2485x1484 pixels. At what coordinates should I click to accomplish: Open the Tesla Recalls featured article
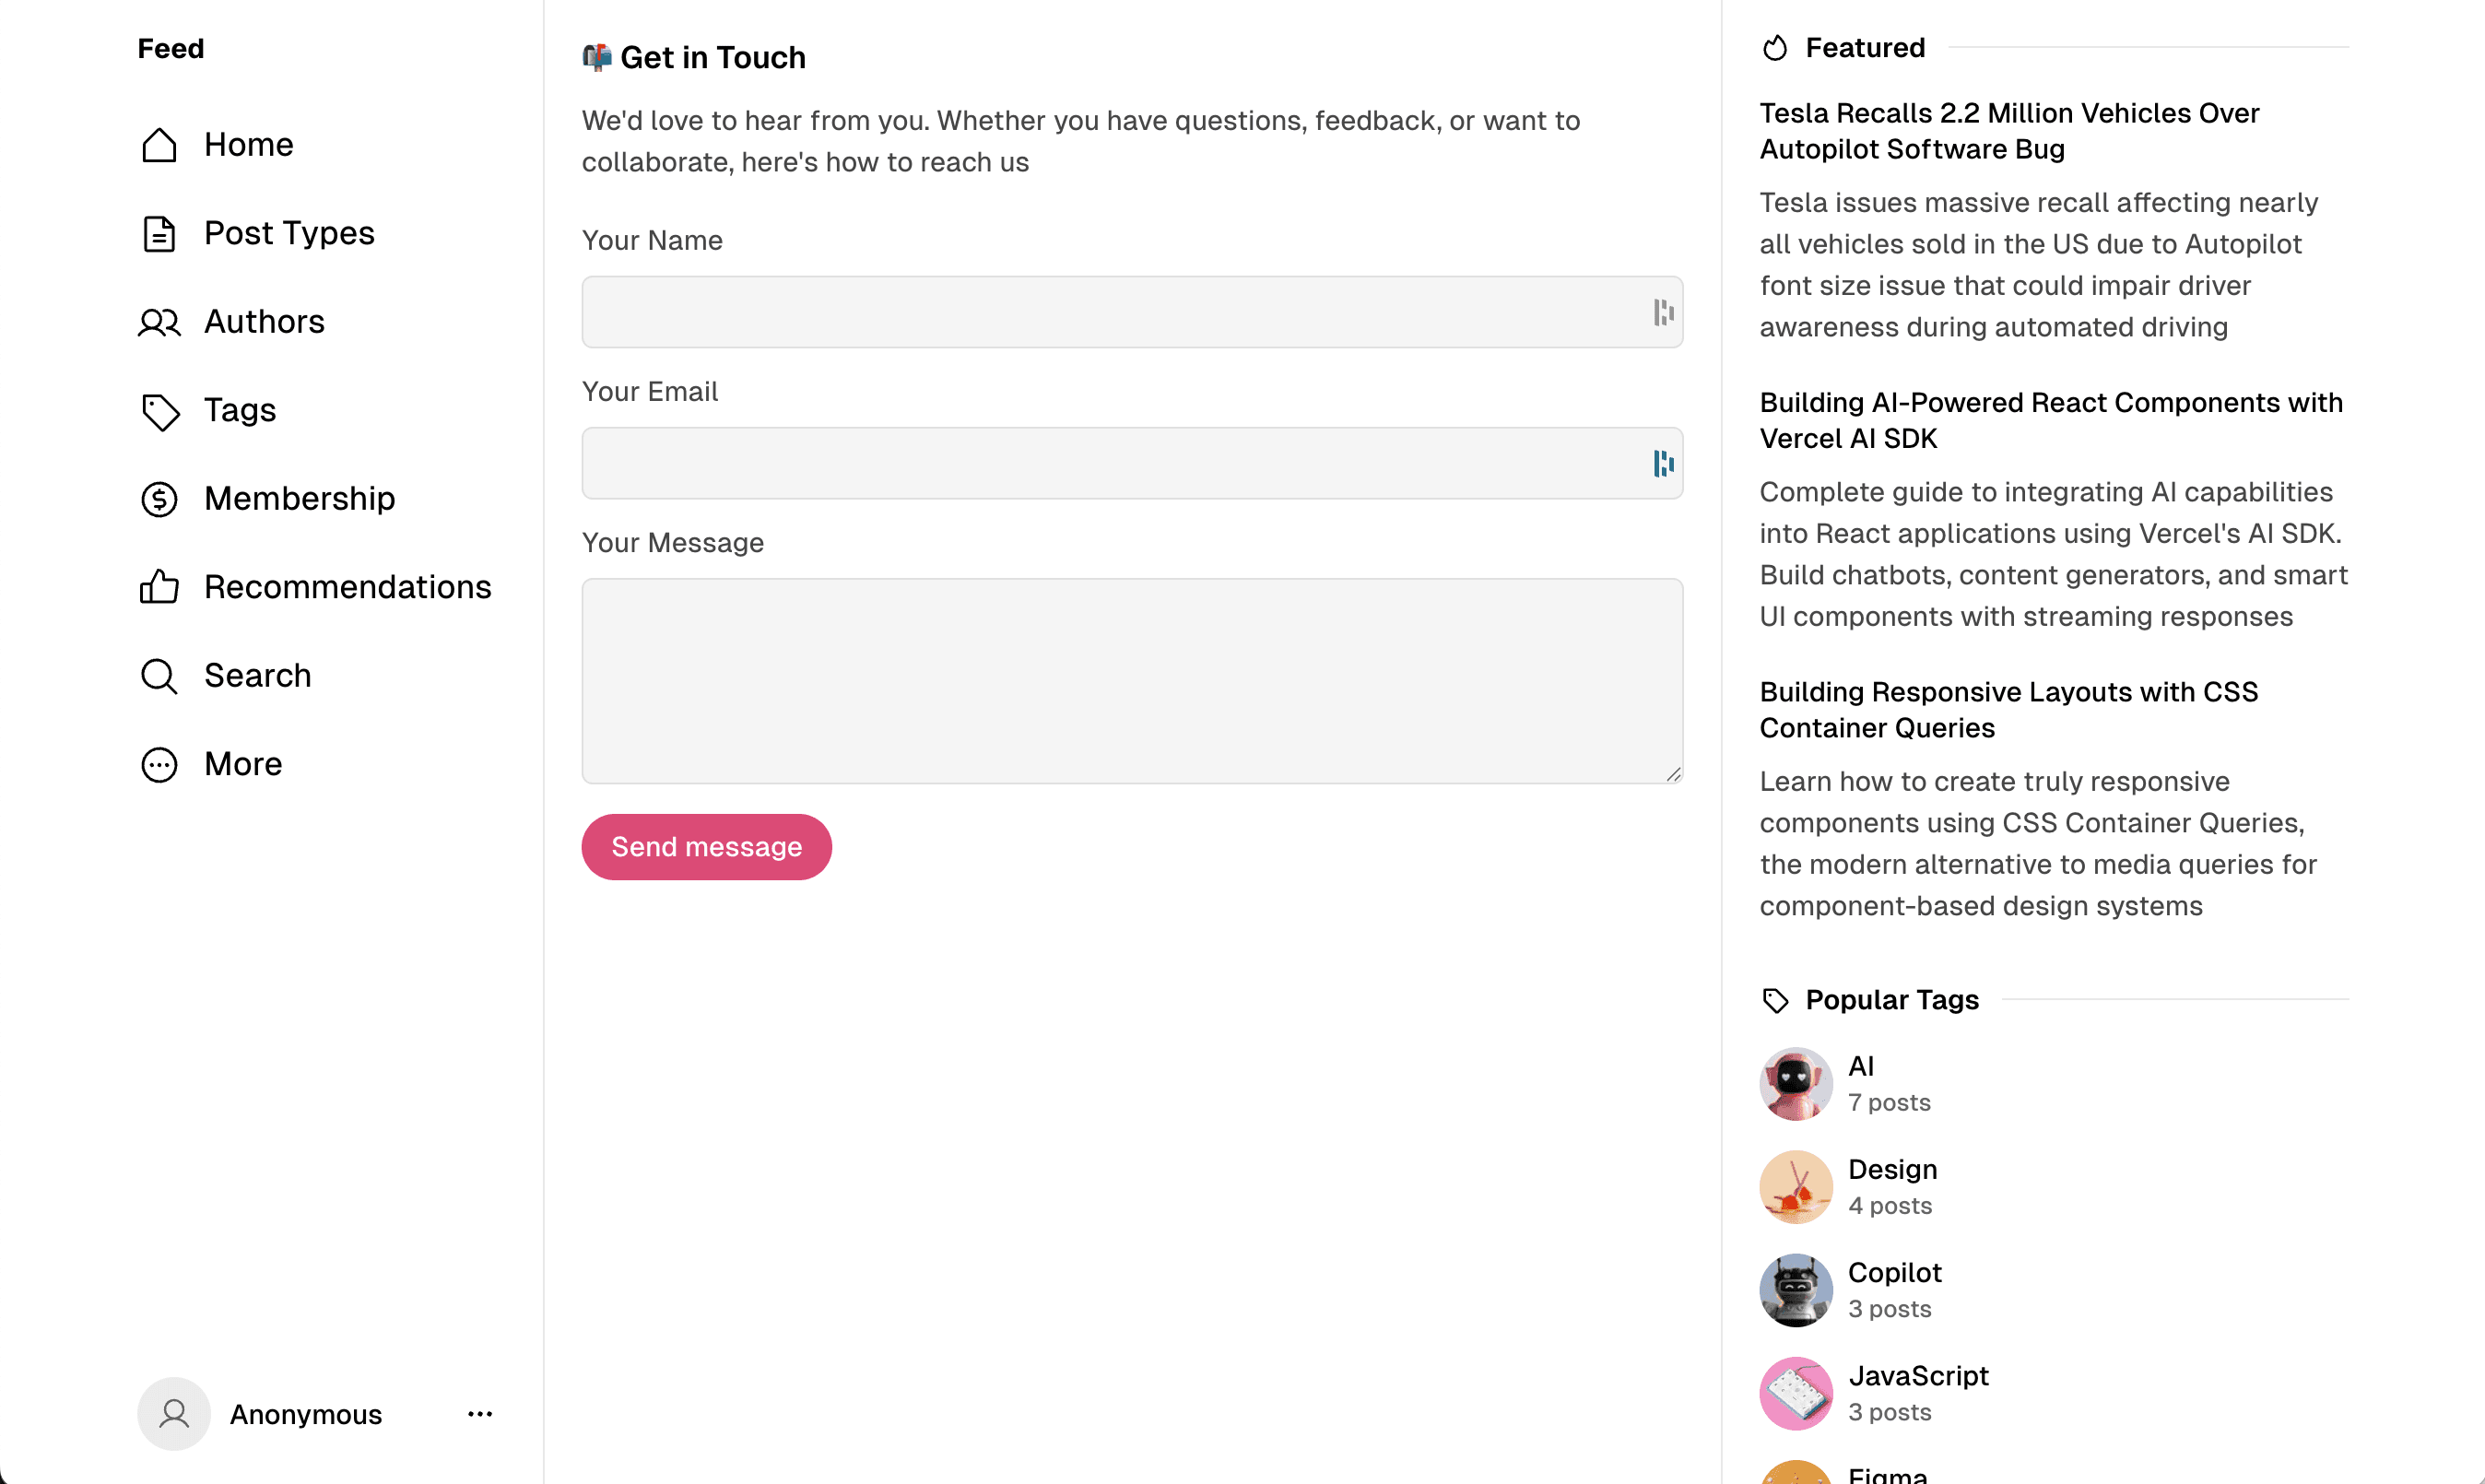pos(2009,131)
